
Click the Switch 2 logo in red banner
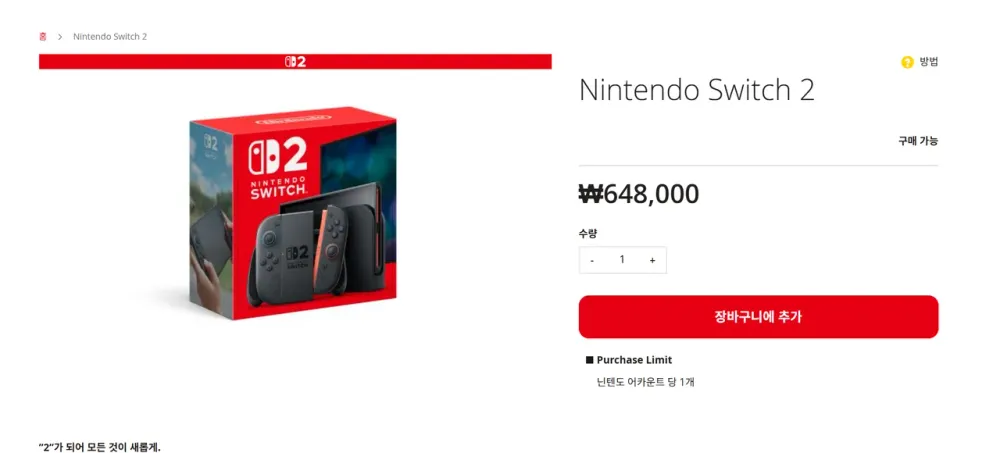pos(295,61)
